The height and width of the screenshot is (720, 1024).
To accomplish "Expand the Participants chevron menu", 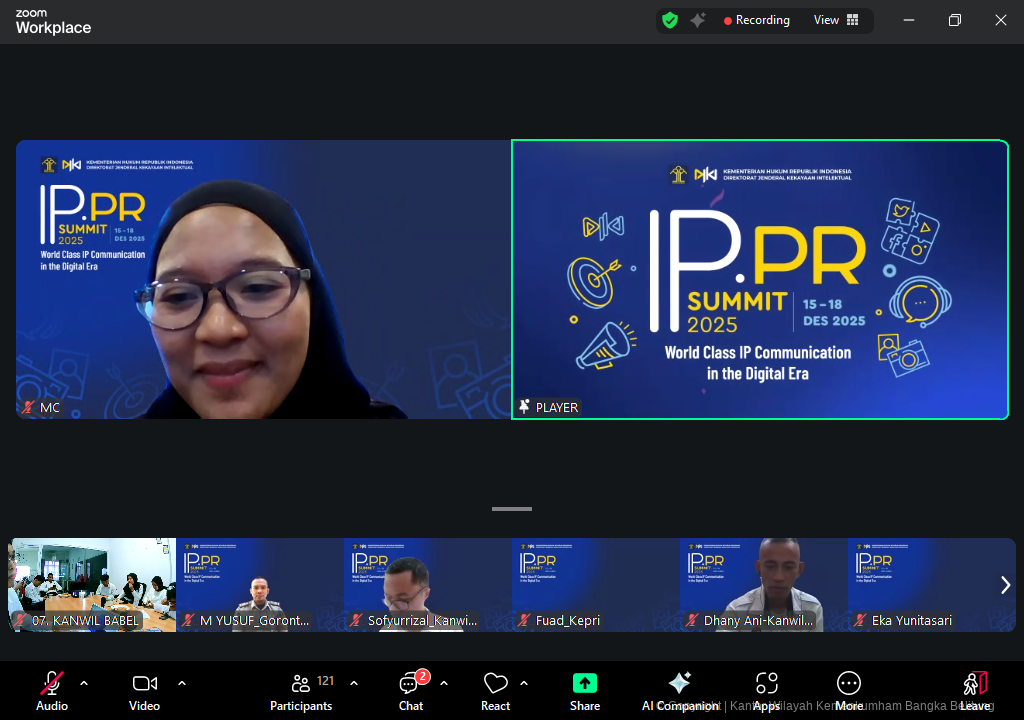I will [x=352, y=681].
